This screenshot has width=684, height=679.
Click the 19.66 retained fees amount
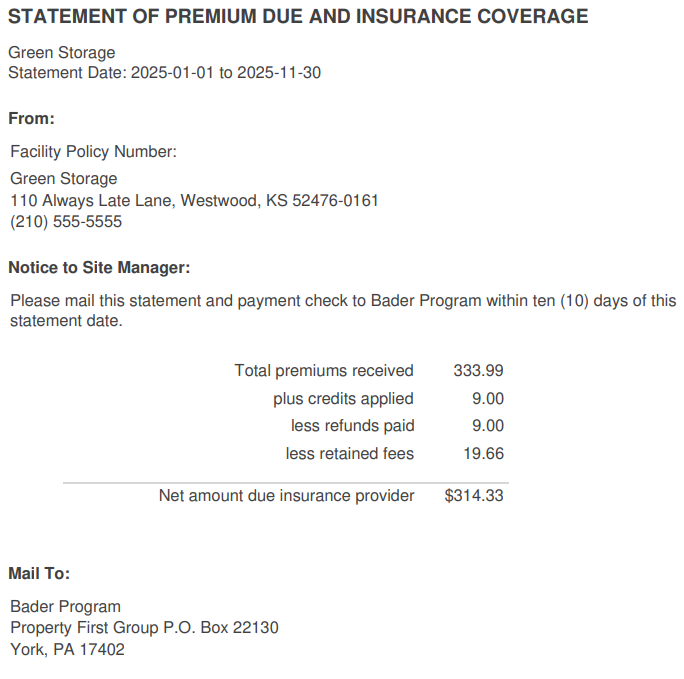click(483, 454)
